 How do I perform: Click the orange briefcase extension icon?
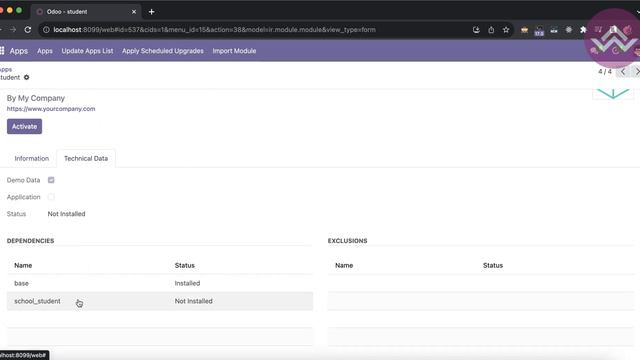(x=524, y=29)
